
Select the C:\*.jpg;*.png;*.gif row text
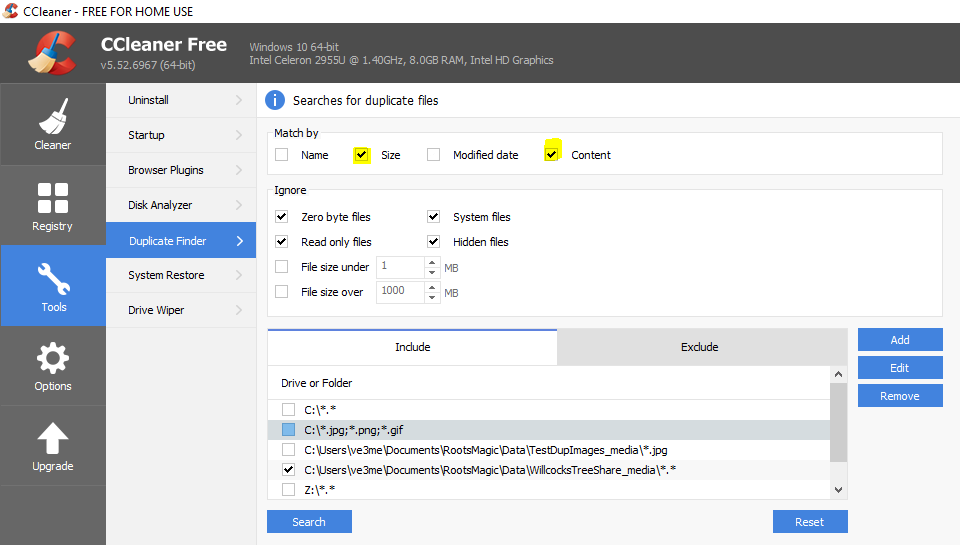click(x=354, y=430)
